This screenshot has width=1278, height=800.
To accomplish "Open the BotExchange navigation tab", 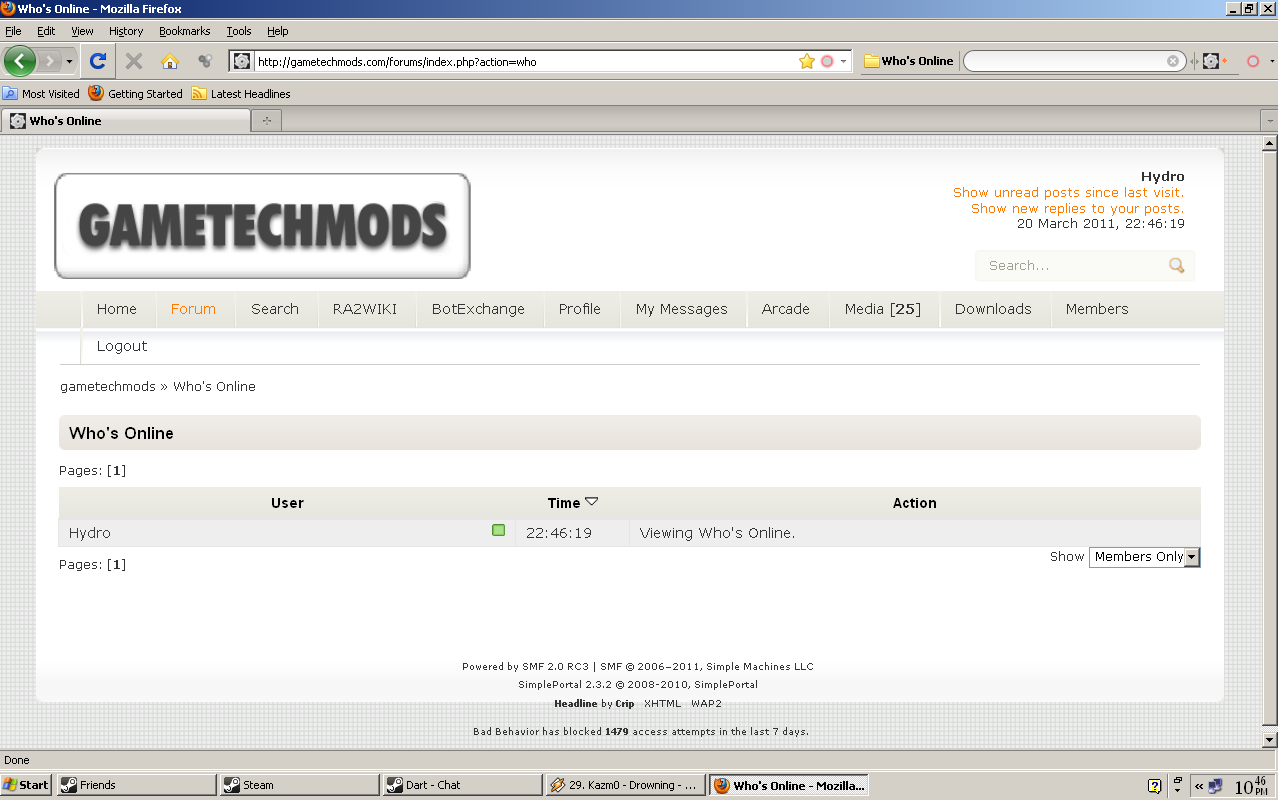I will point(478,309).
